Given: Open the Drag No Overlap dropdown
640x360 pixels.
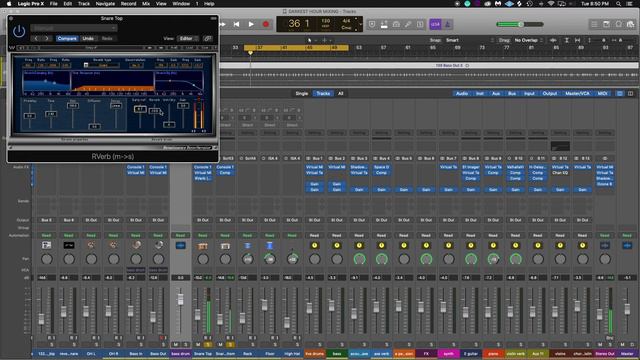Looking at the screenshot, I should [x=528, y=40].
